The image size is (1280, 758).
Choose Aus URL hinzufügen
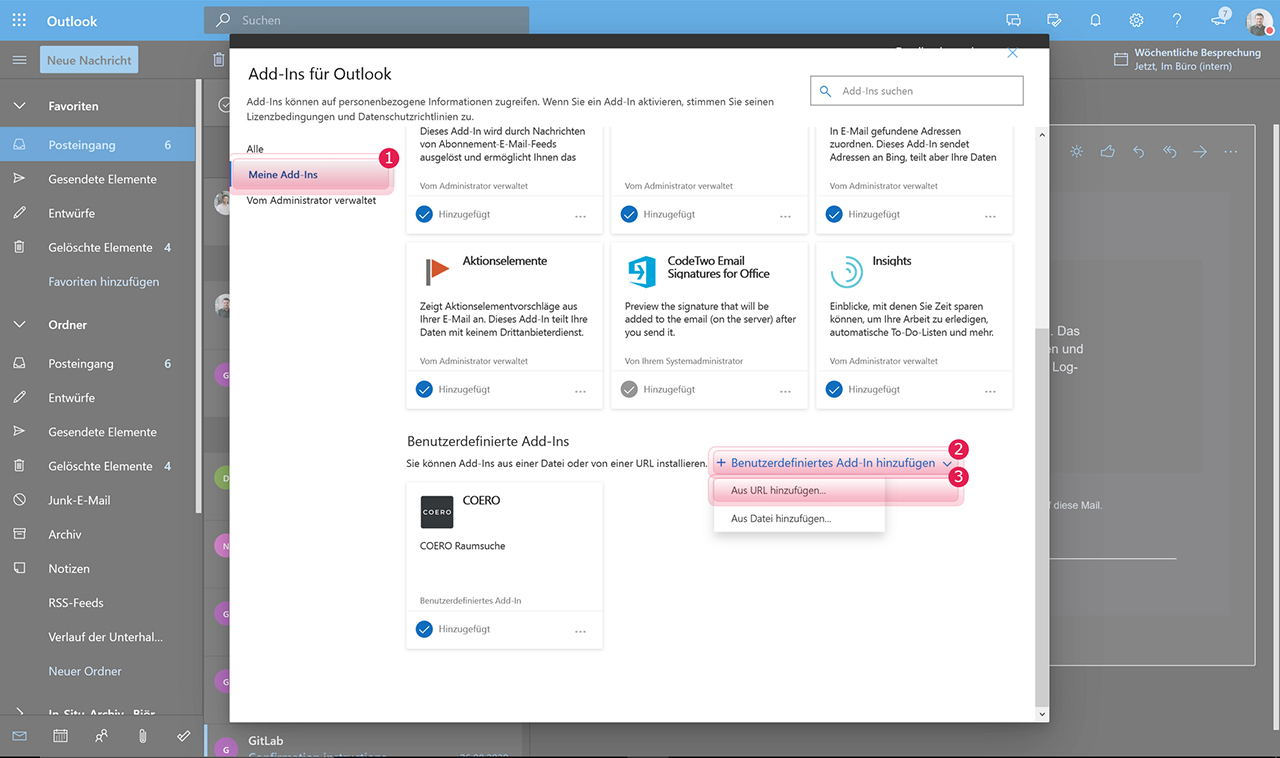[799, 491]
